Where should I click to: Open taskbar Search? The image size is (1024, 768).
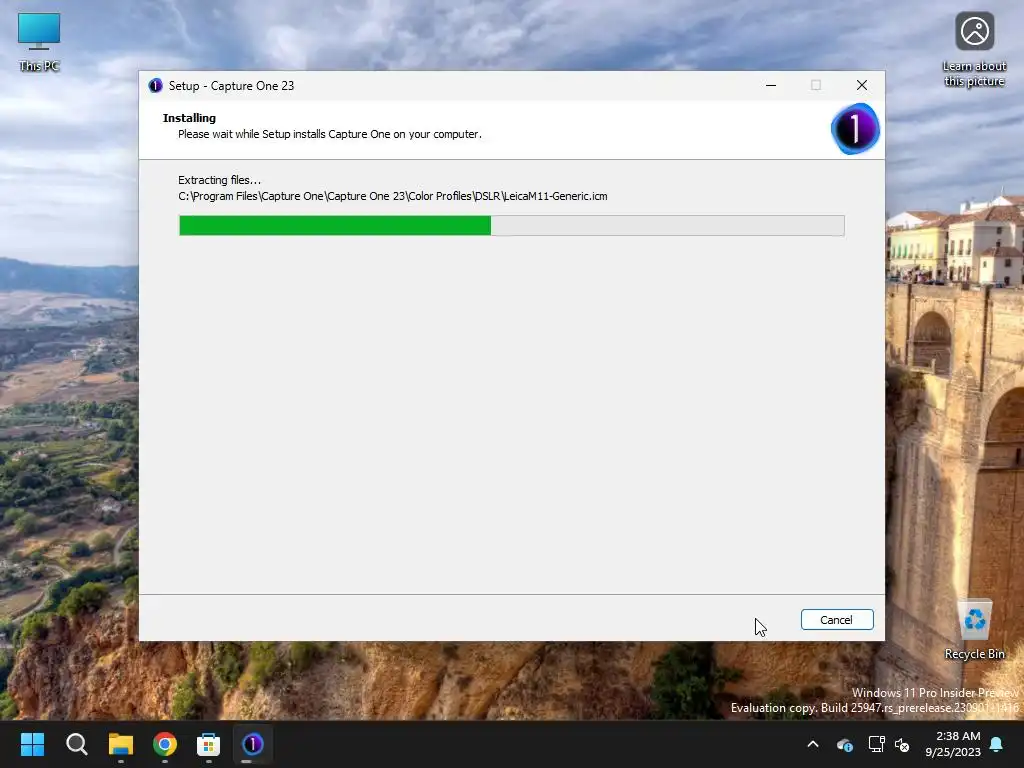click(76, 744)
